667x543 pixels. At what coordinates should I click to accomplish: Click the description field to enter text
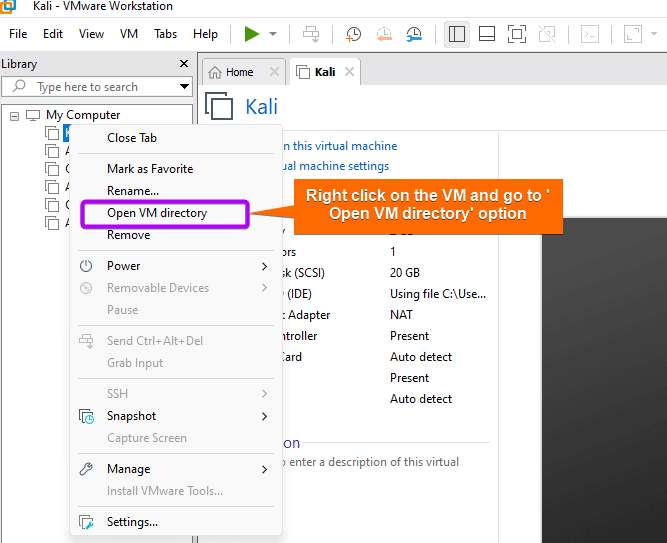coord(370,462)
